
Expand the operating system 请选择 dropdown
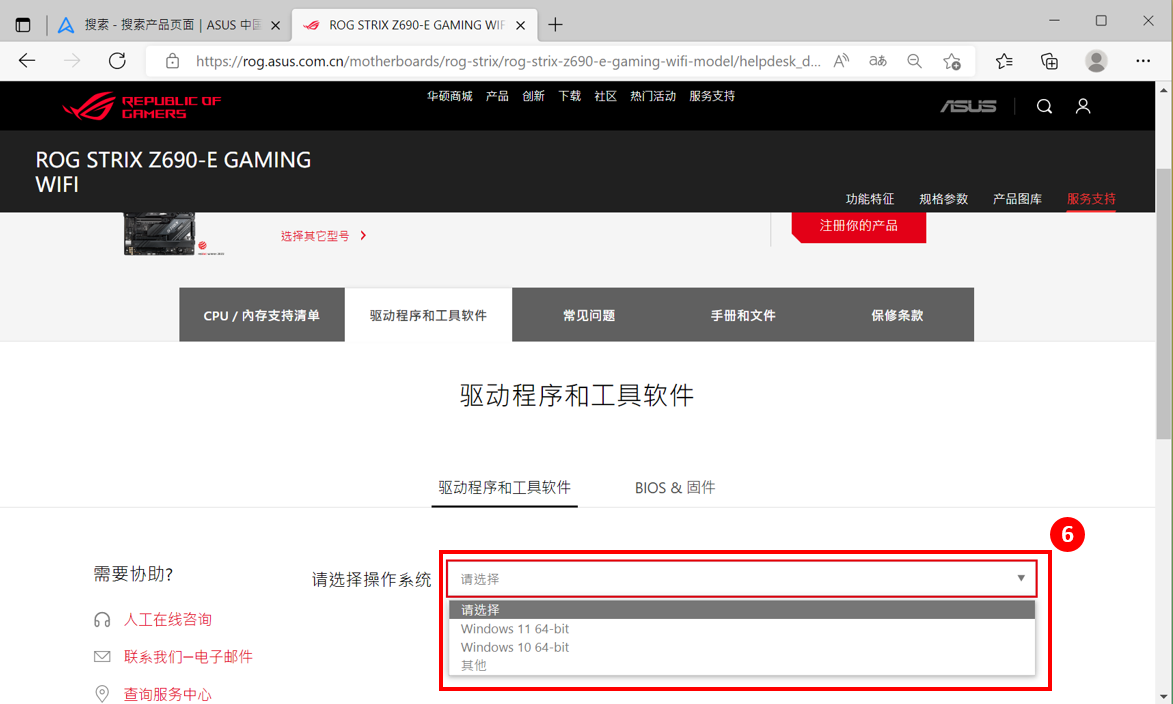point(741,578)
